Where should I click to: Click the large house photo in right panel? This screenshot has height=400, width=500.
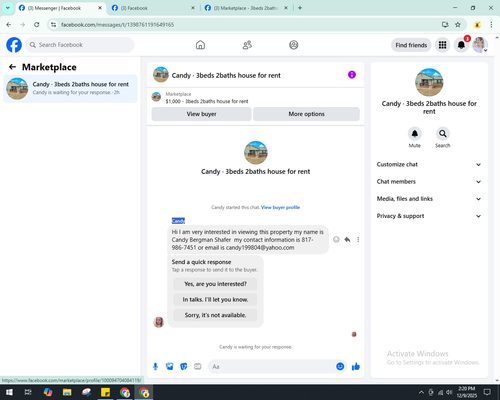[x=429, y=82]
